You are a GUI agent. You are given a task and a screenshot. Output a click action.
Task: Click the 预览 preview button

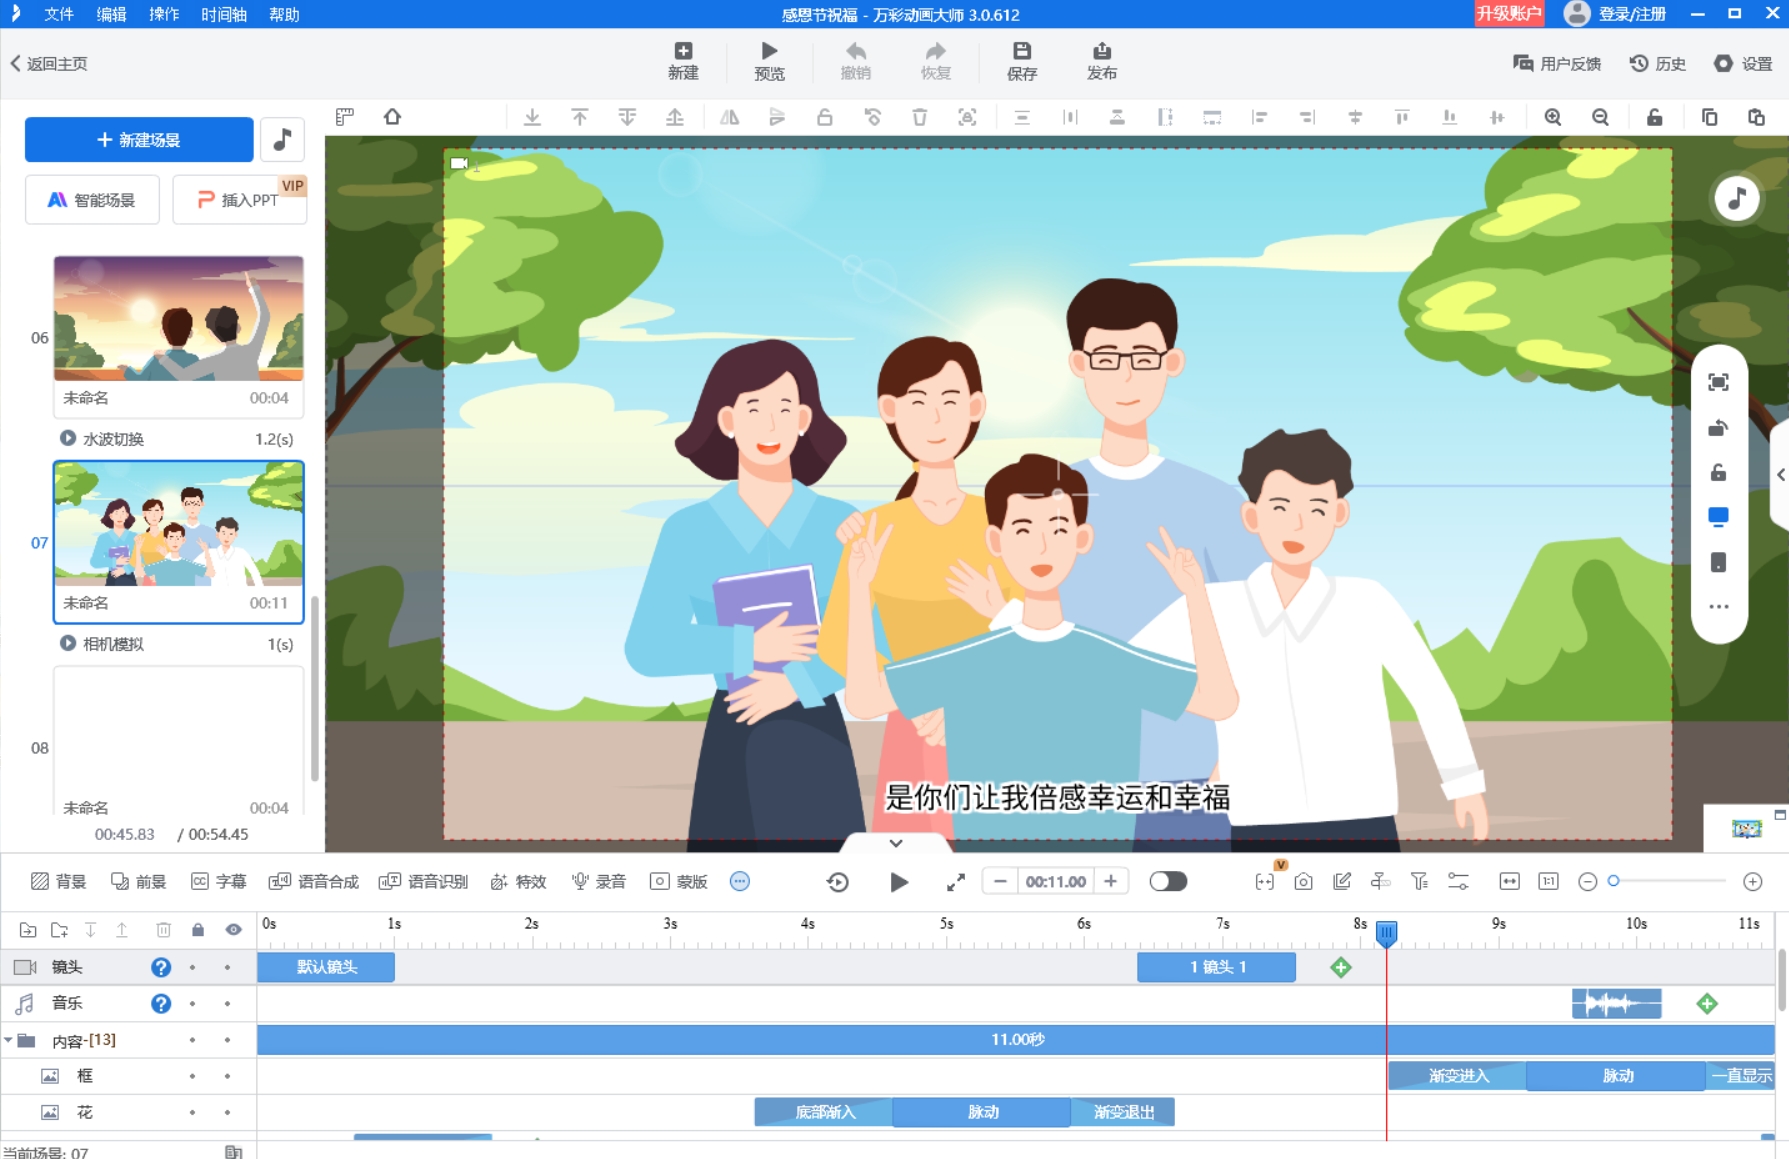pyautogui.click(x=769, y=61)
